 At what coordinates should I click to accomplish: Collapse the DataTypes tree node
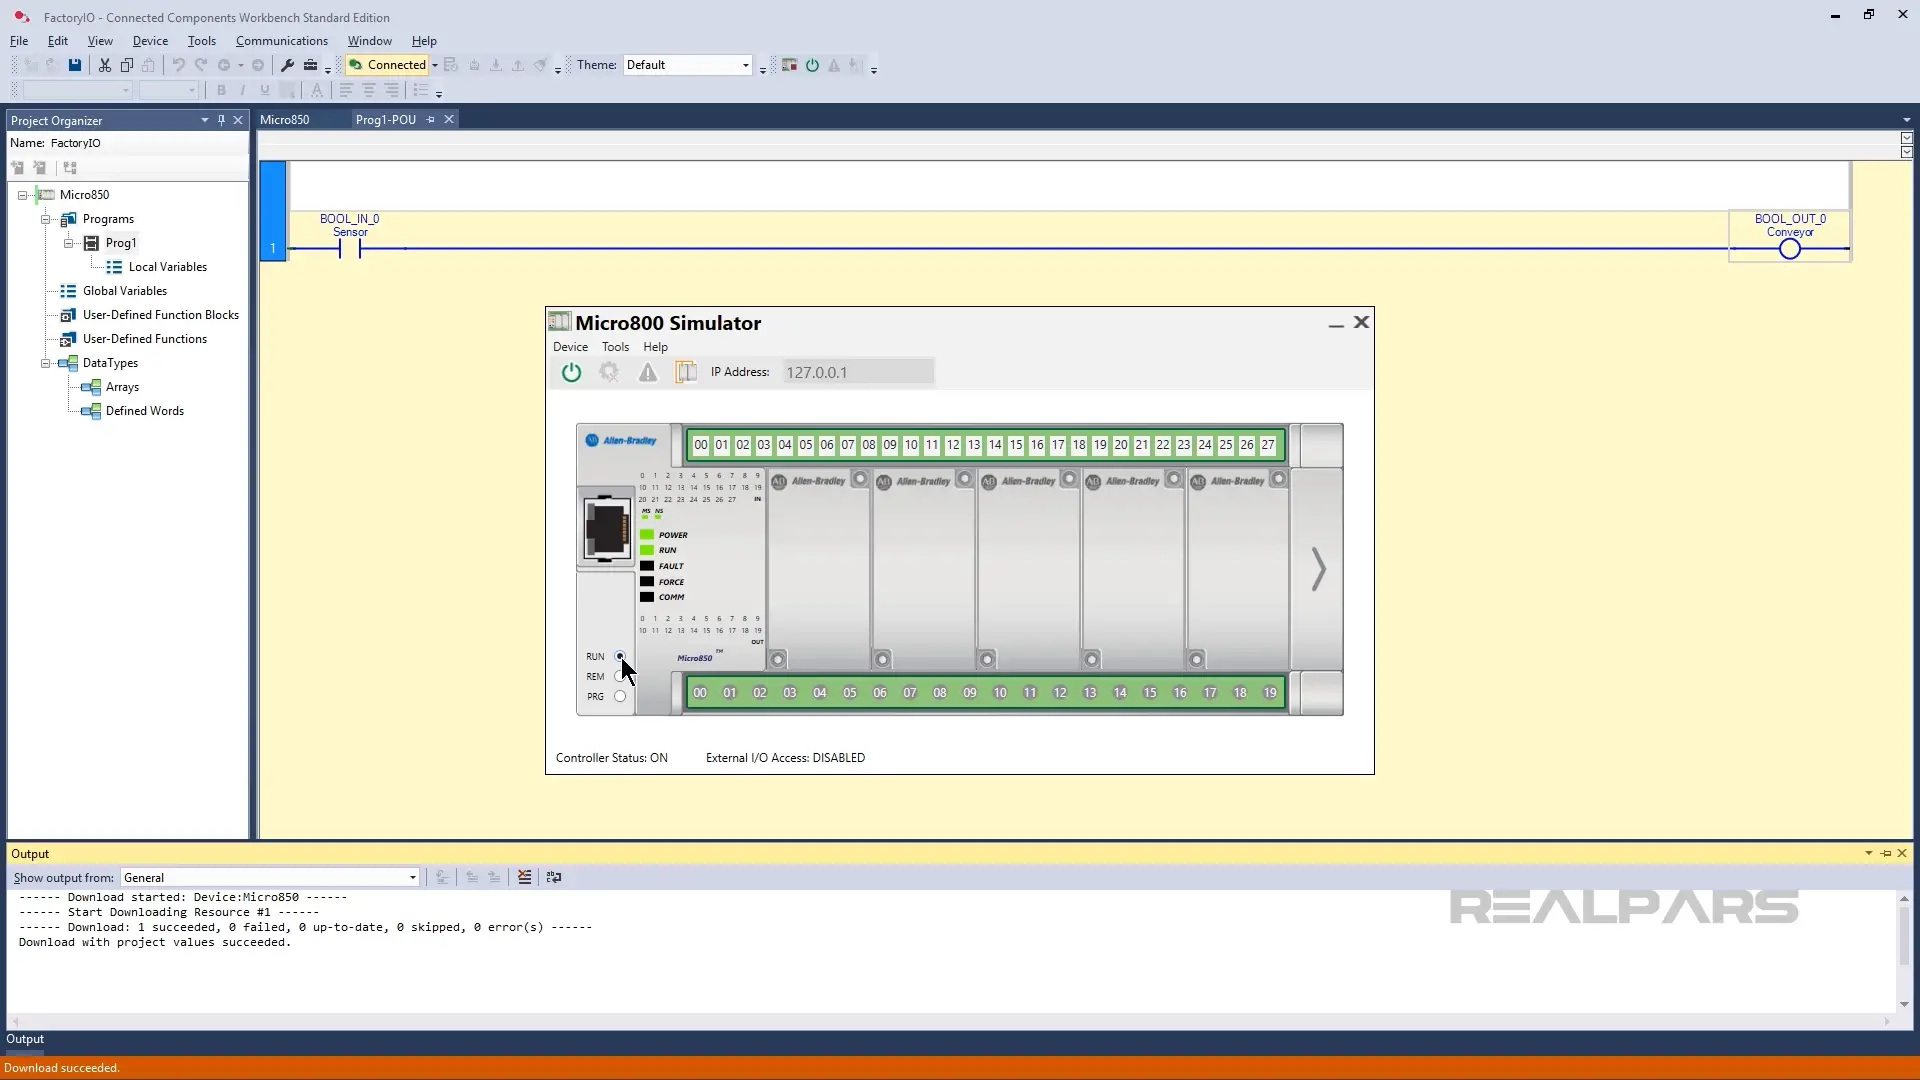coord(45,363)
